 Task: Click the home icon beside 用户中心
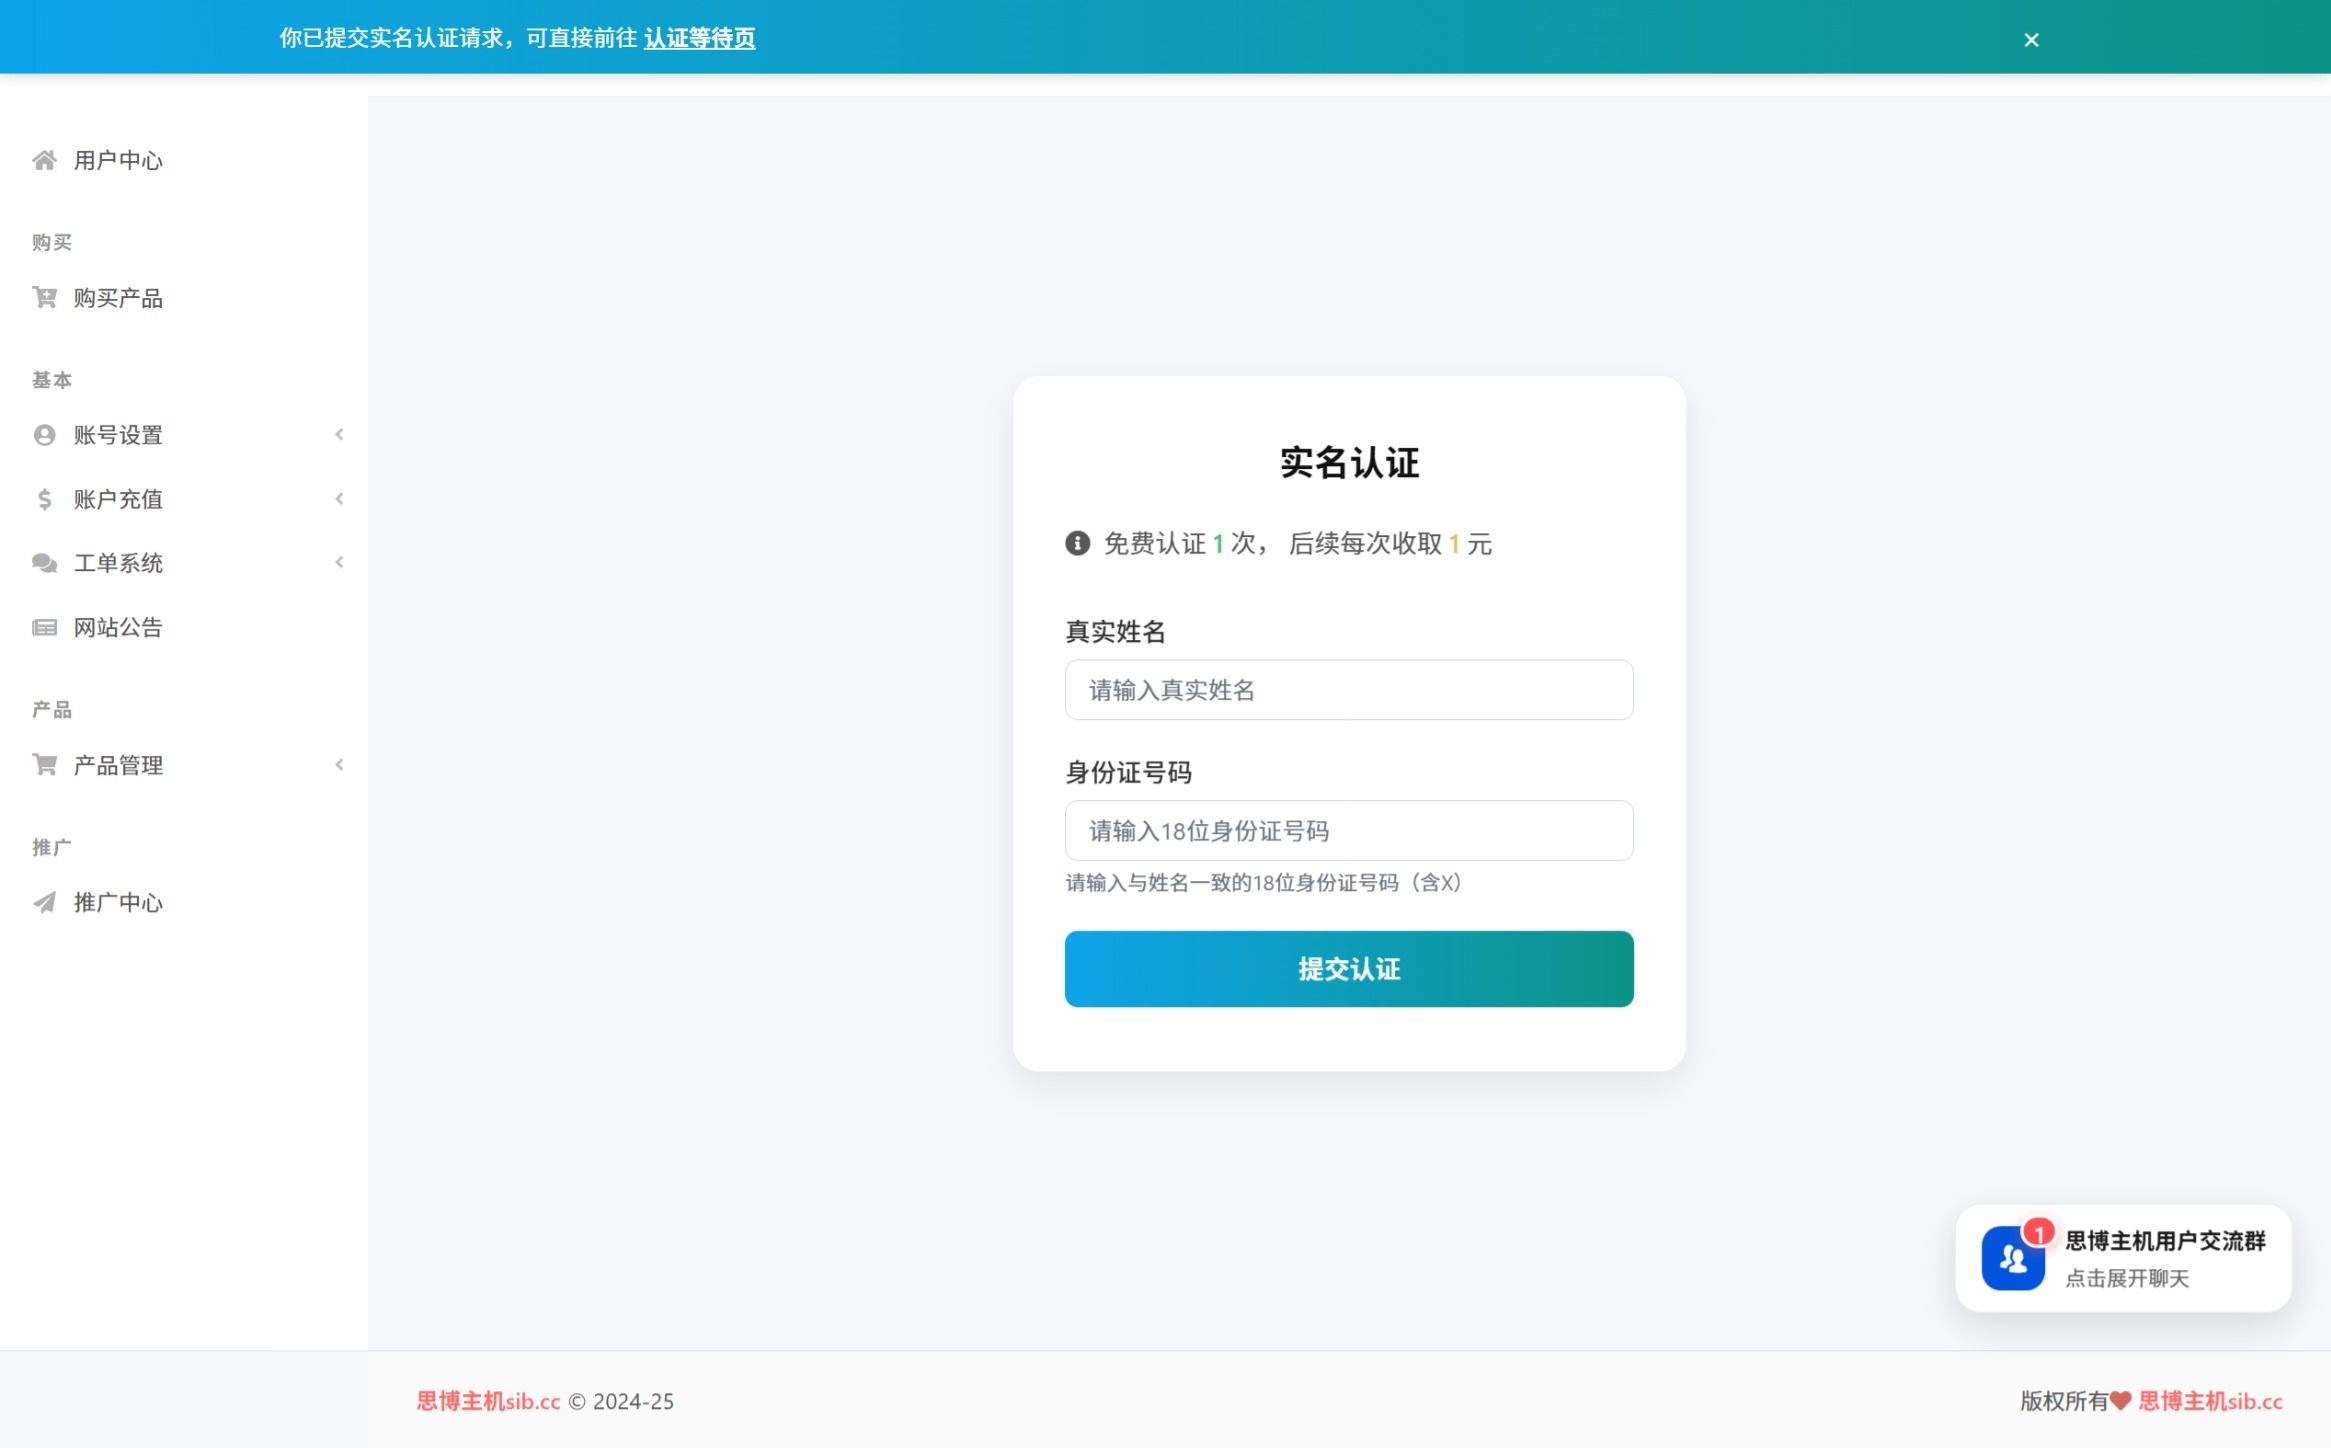44,160
